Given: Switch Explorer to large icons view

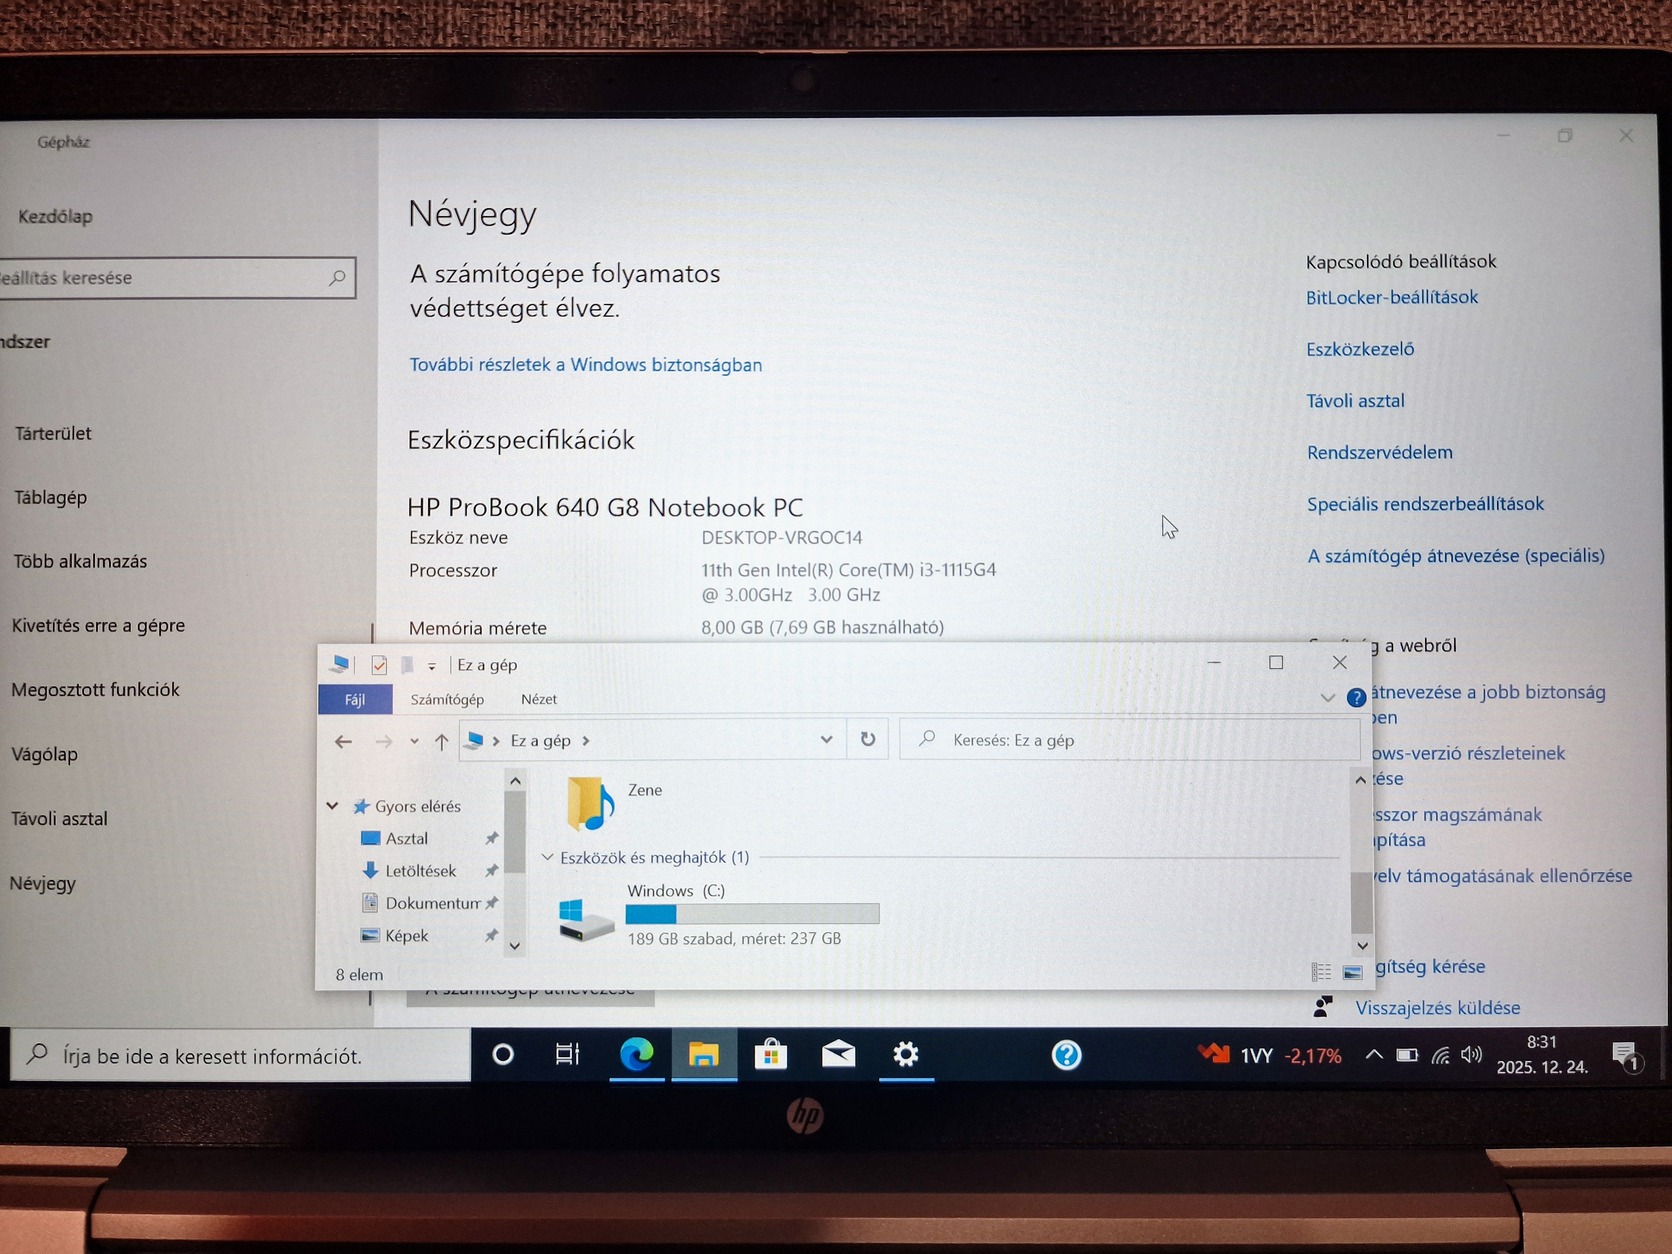Looking at the screenshot, I should tap(1353, 972).
